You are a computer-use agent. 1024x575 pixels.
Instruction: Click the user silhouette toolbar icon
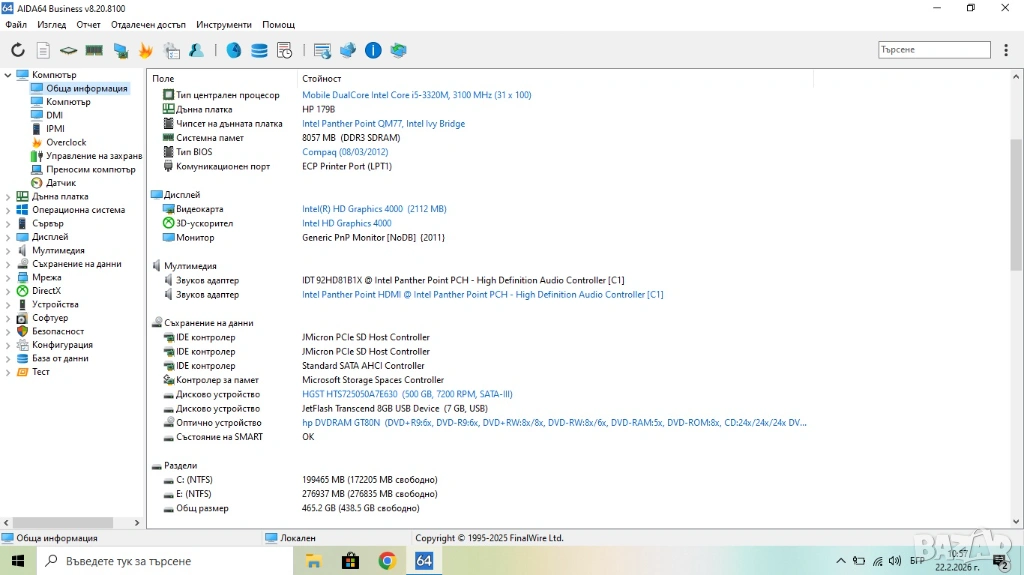(x=197, y=50)
